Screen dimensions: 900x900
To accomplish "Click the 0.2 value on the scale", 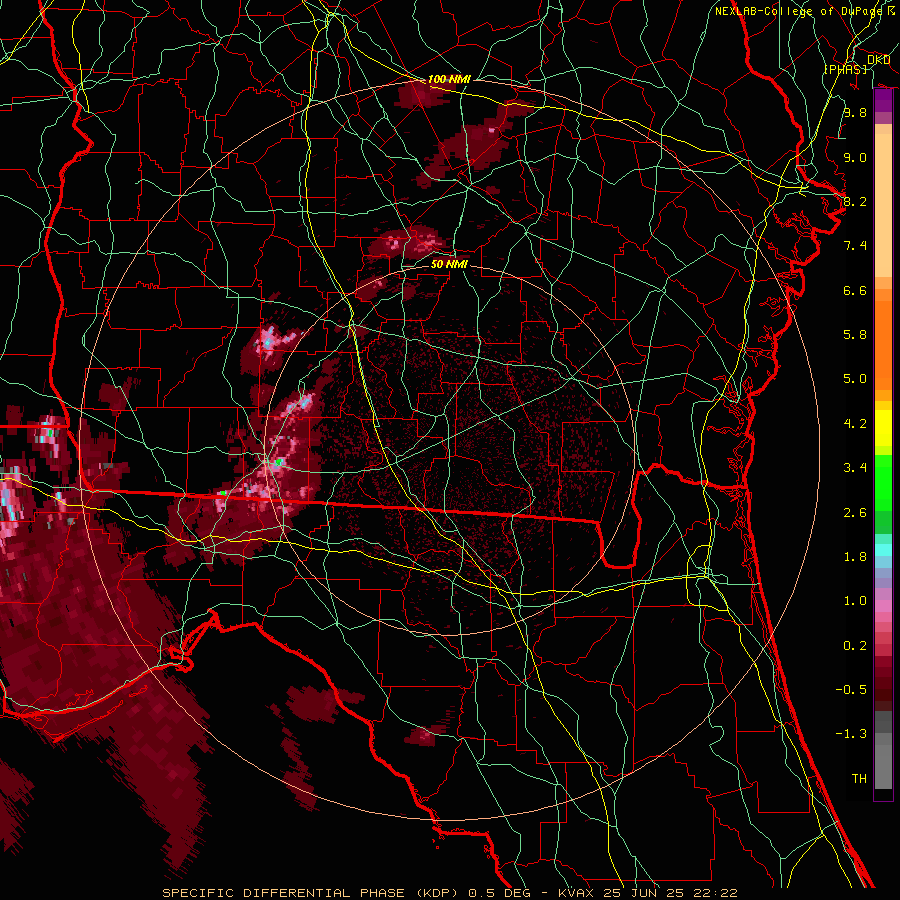I will point(855,646).
